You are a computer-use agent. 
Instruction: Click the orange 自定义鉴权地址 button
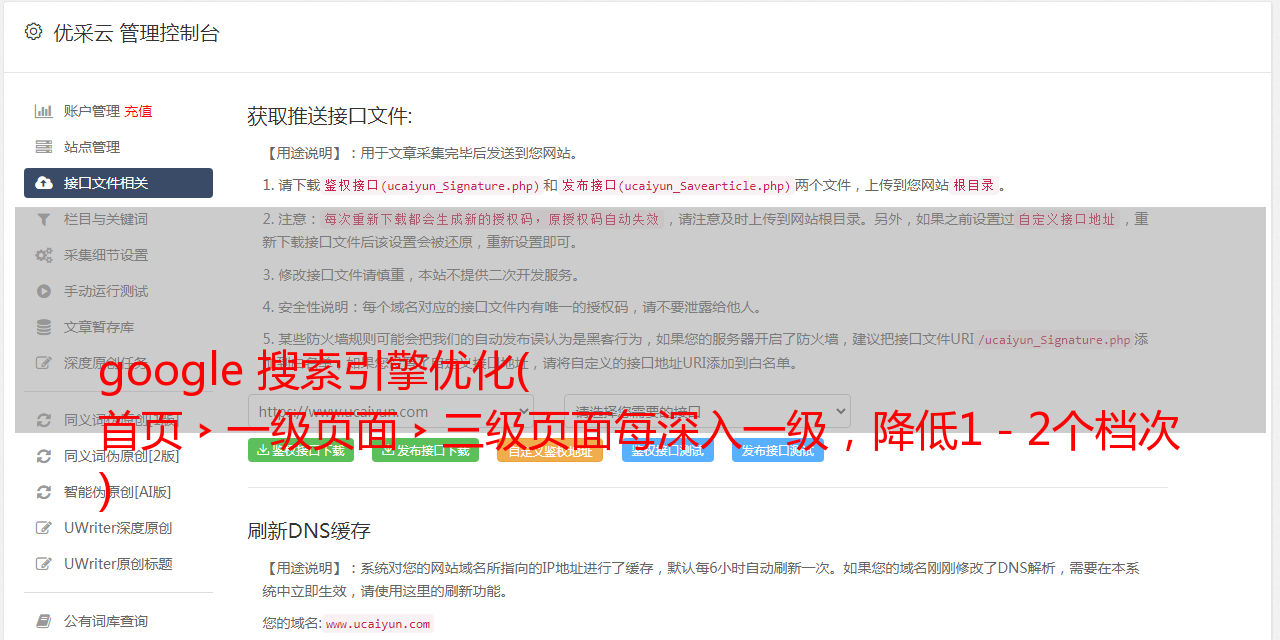point(550,450)
